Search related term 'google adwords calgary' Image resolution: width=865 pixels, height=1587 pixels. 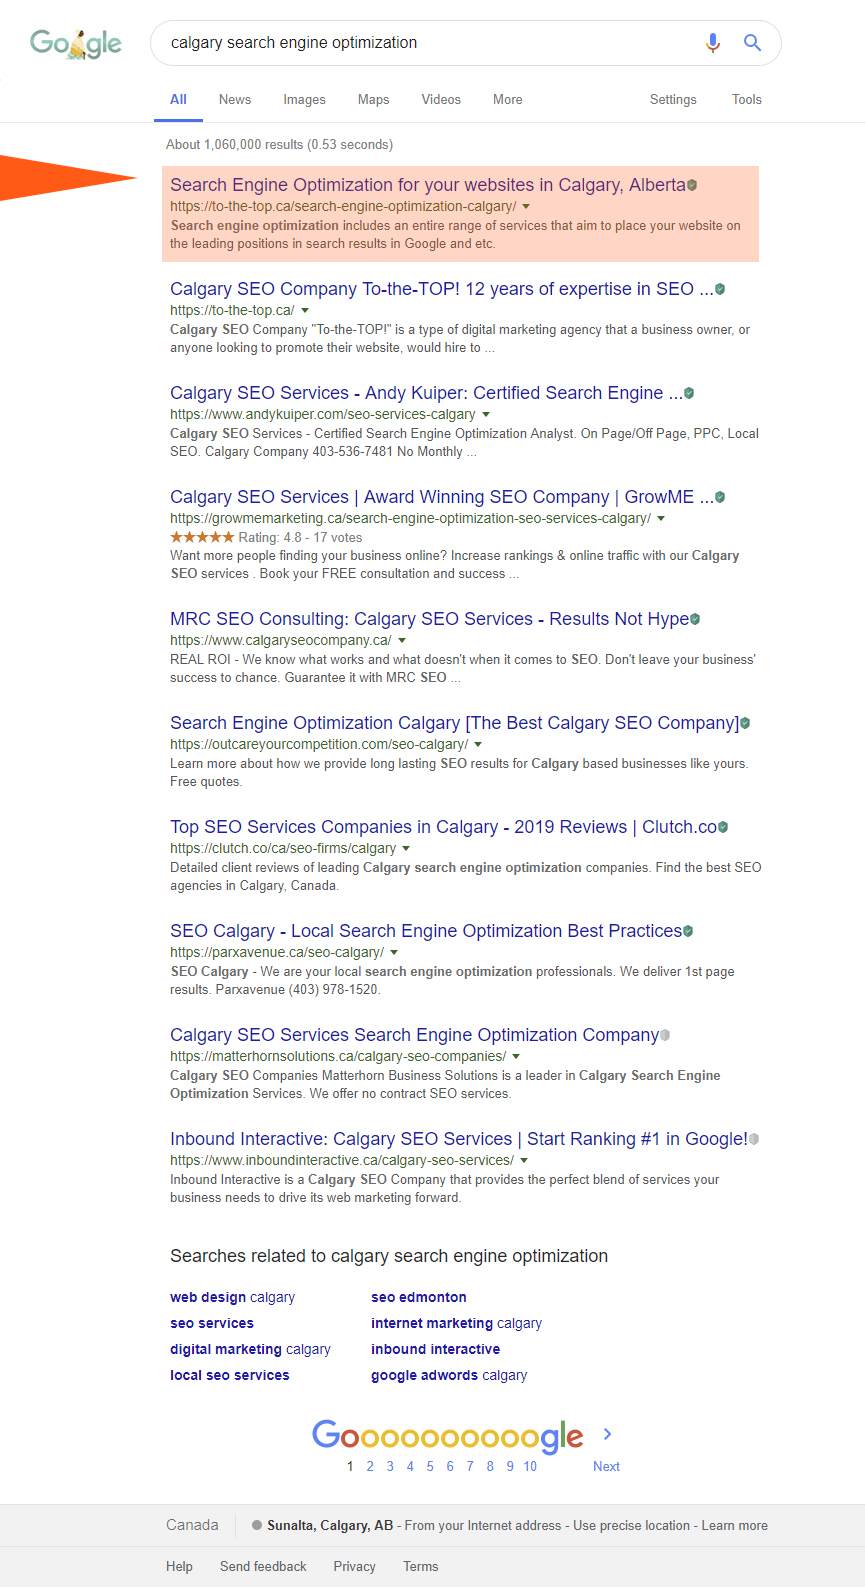click(x=449, y=1375)
